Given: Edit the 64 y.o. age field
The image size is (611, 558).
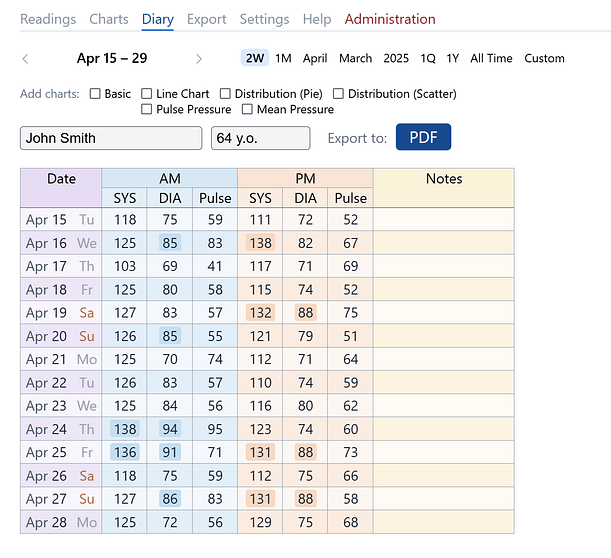Looking at the screenshot, I should click(x=260, y=138).
